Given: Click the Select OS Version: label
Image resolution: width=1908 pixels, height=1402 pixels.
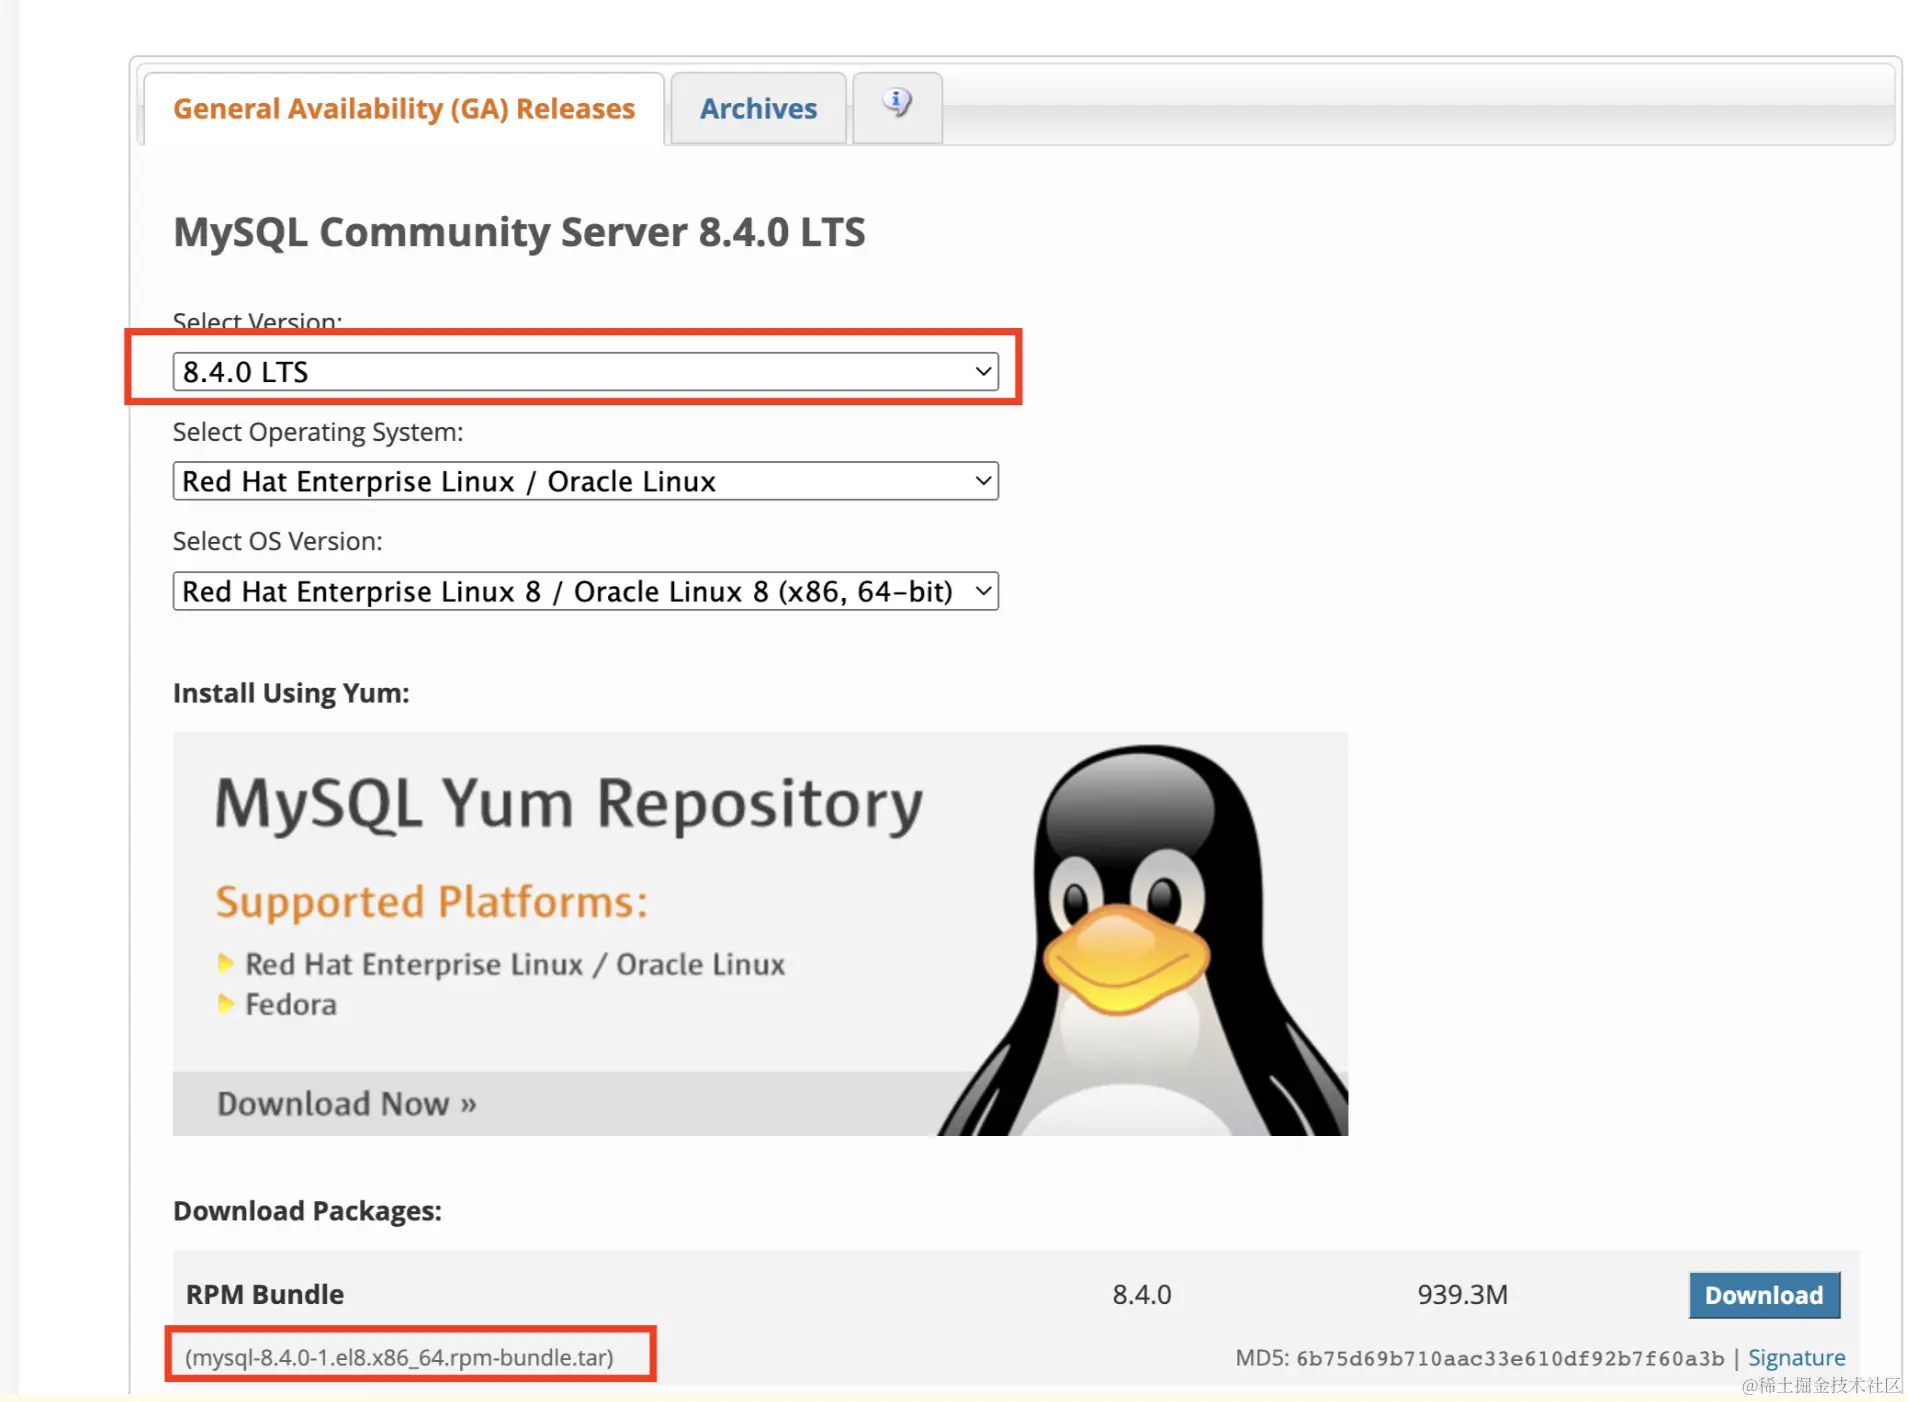Looking at the screenshot, I should tap(278, 542).
